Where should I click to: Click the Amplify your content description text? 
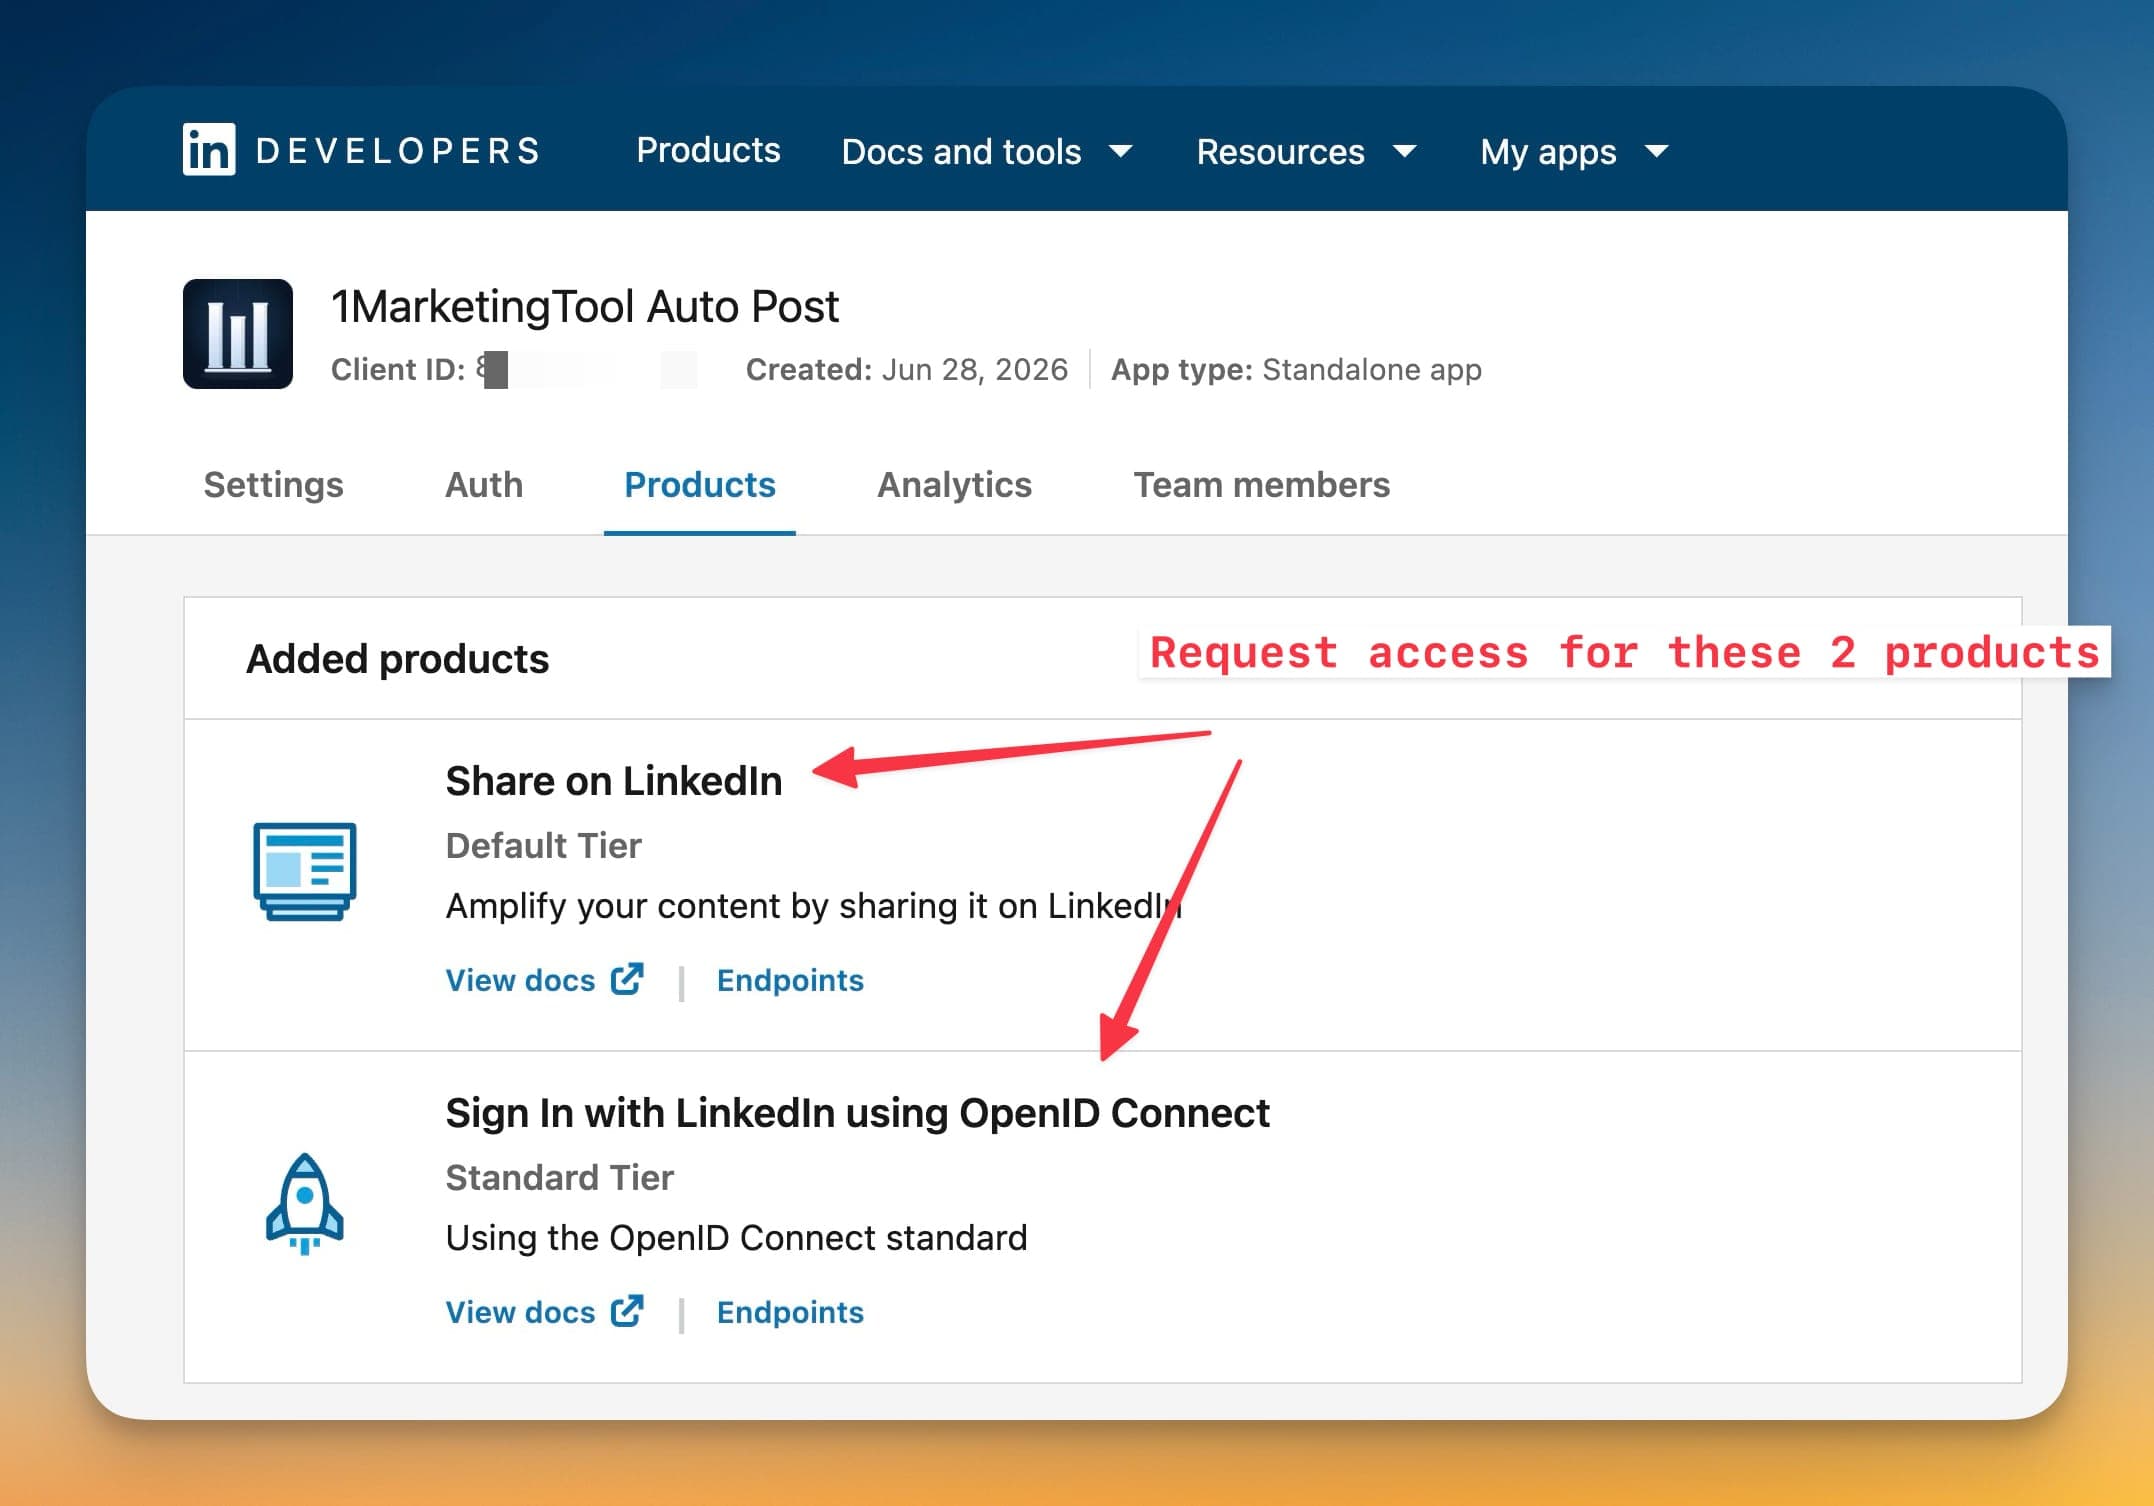coord(813,906)
